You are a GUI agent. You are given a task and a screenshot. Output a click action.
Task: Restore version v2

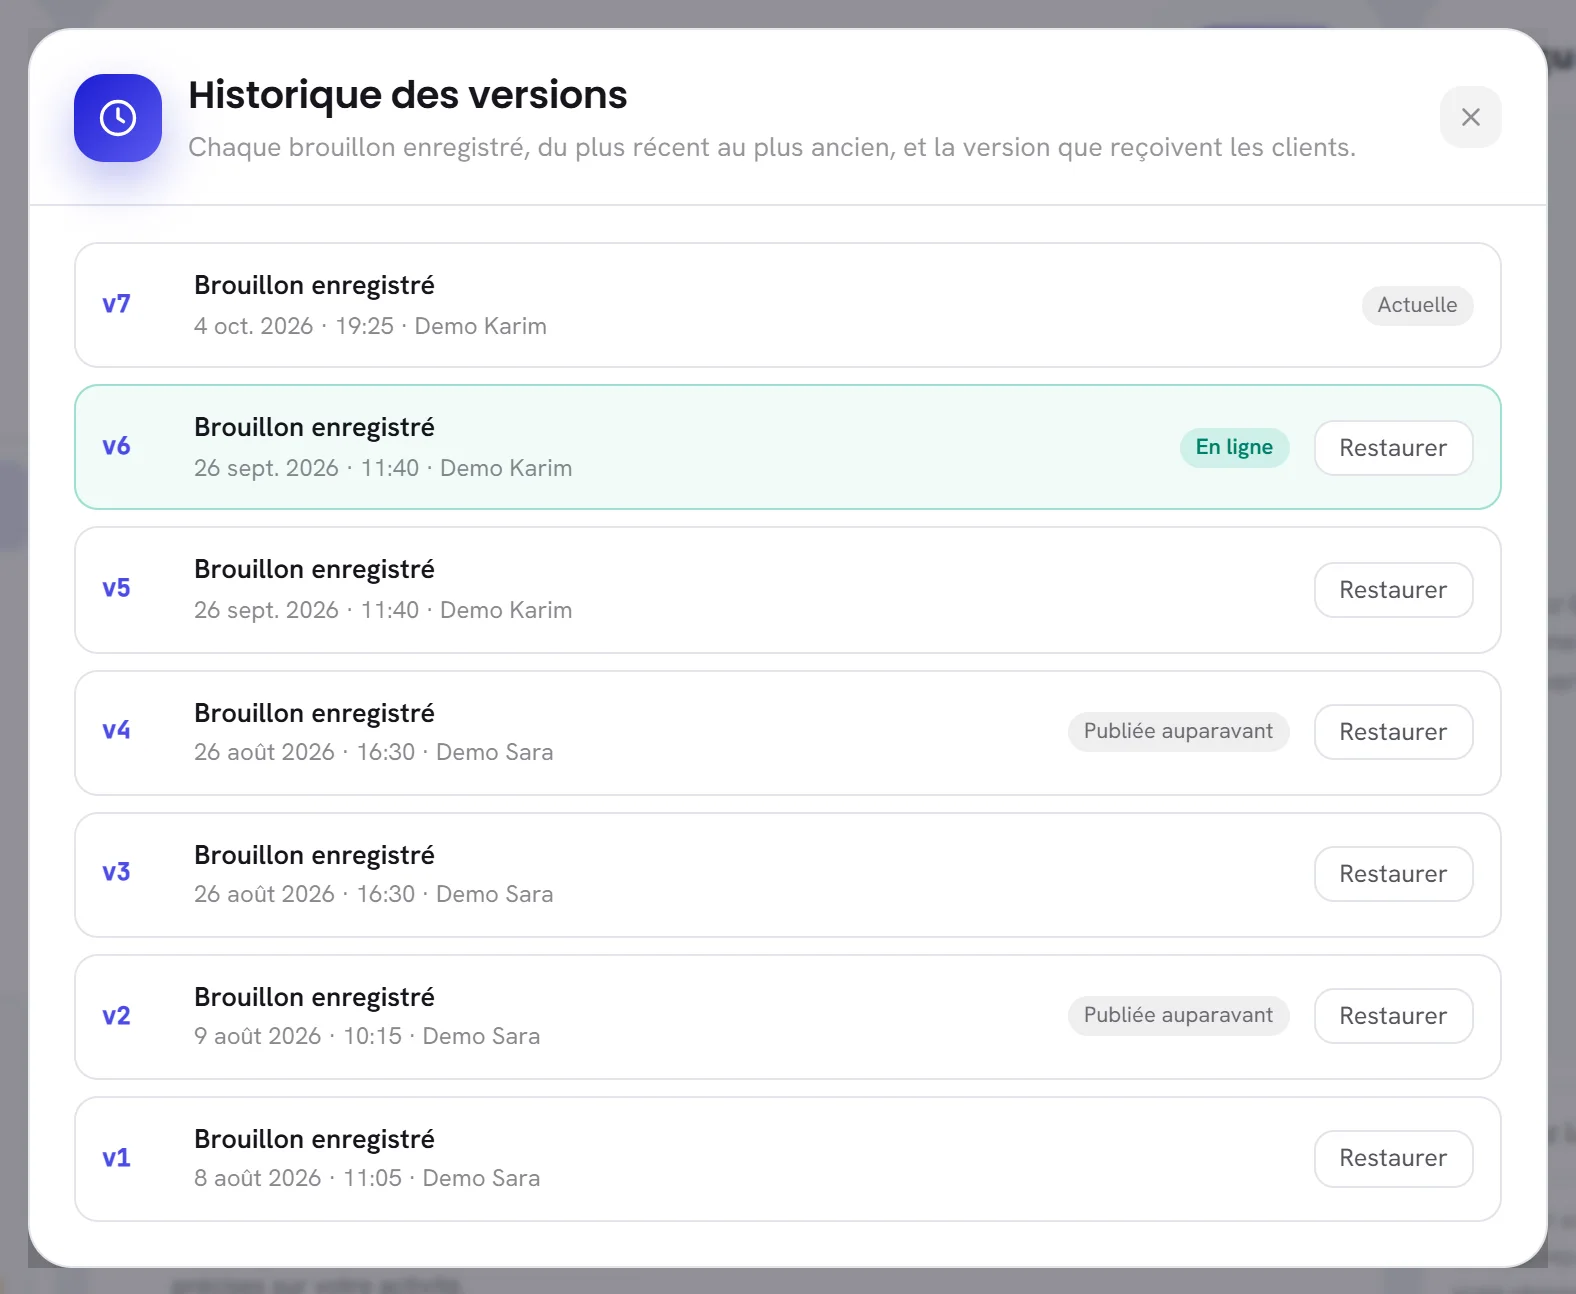[x=1393, y=1016]
